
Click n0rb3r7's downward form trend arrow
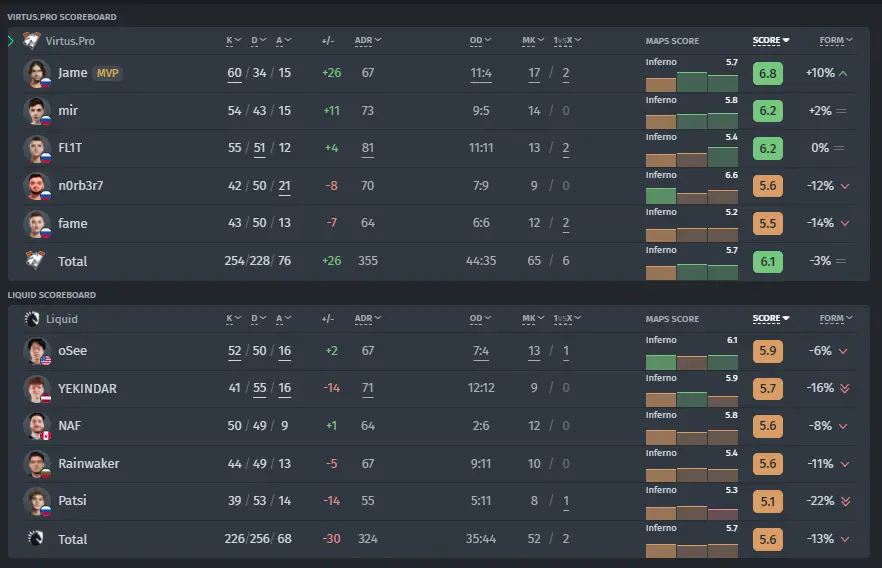pyautogui.click(x=844, y=186)
